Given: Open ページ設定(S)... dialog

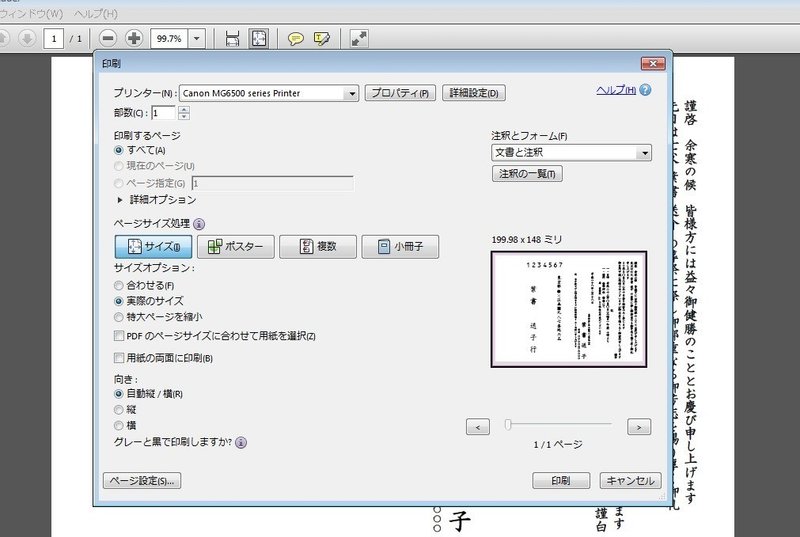Looking at the screenshot, I should (x=142, y=480).
